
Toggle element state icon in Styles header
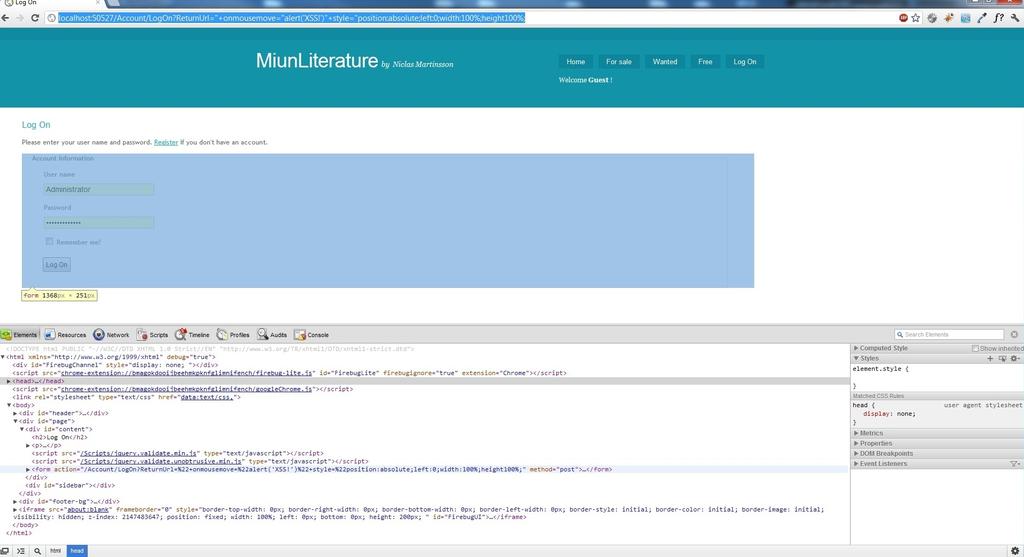(1002, 358)
